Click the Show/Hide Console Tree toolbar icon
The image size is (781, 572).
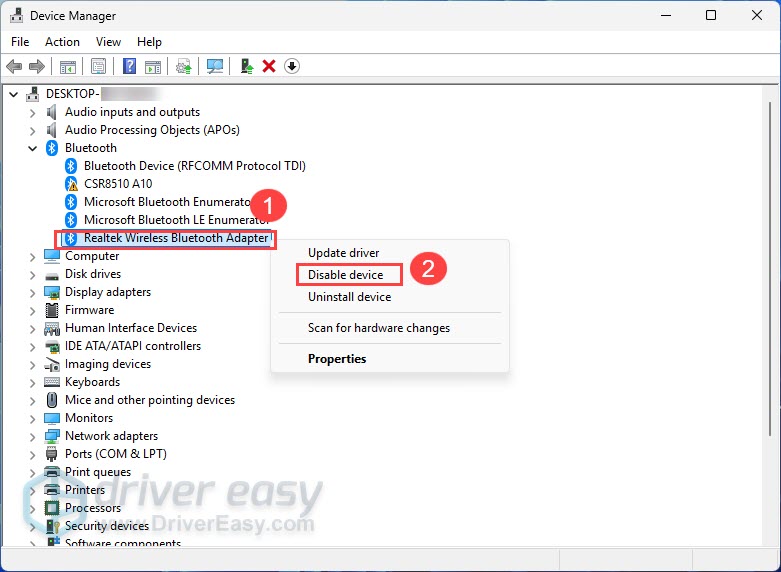(x=68, y=66)
